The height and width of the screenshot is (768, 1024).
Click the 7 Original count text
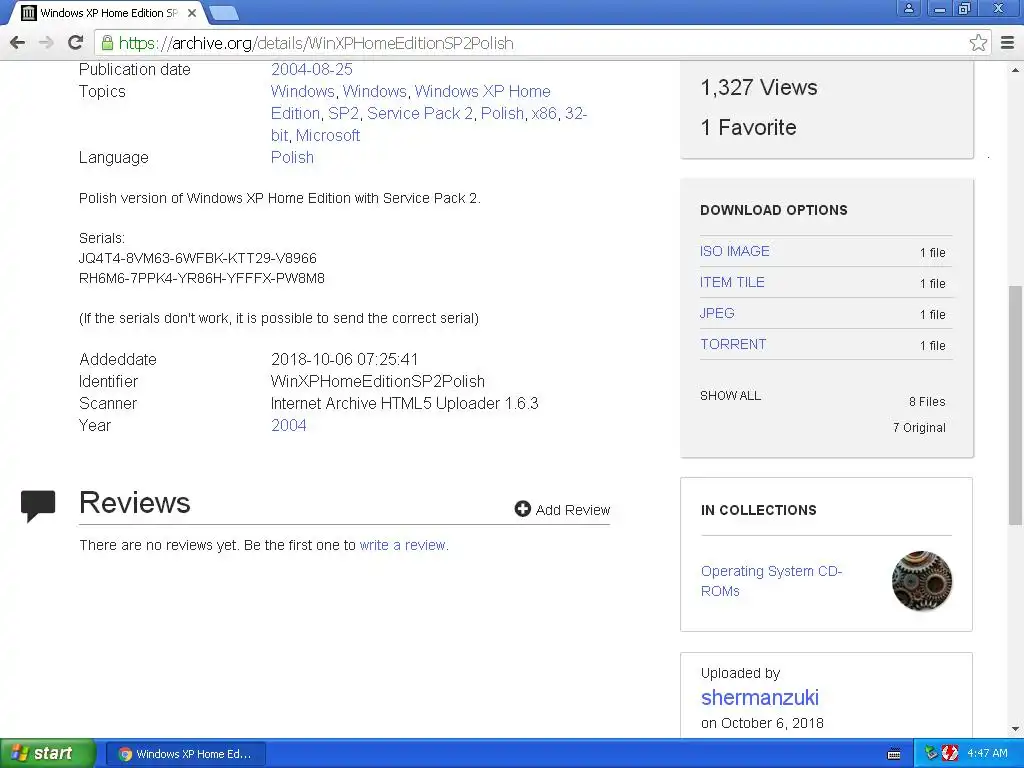919,428
